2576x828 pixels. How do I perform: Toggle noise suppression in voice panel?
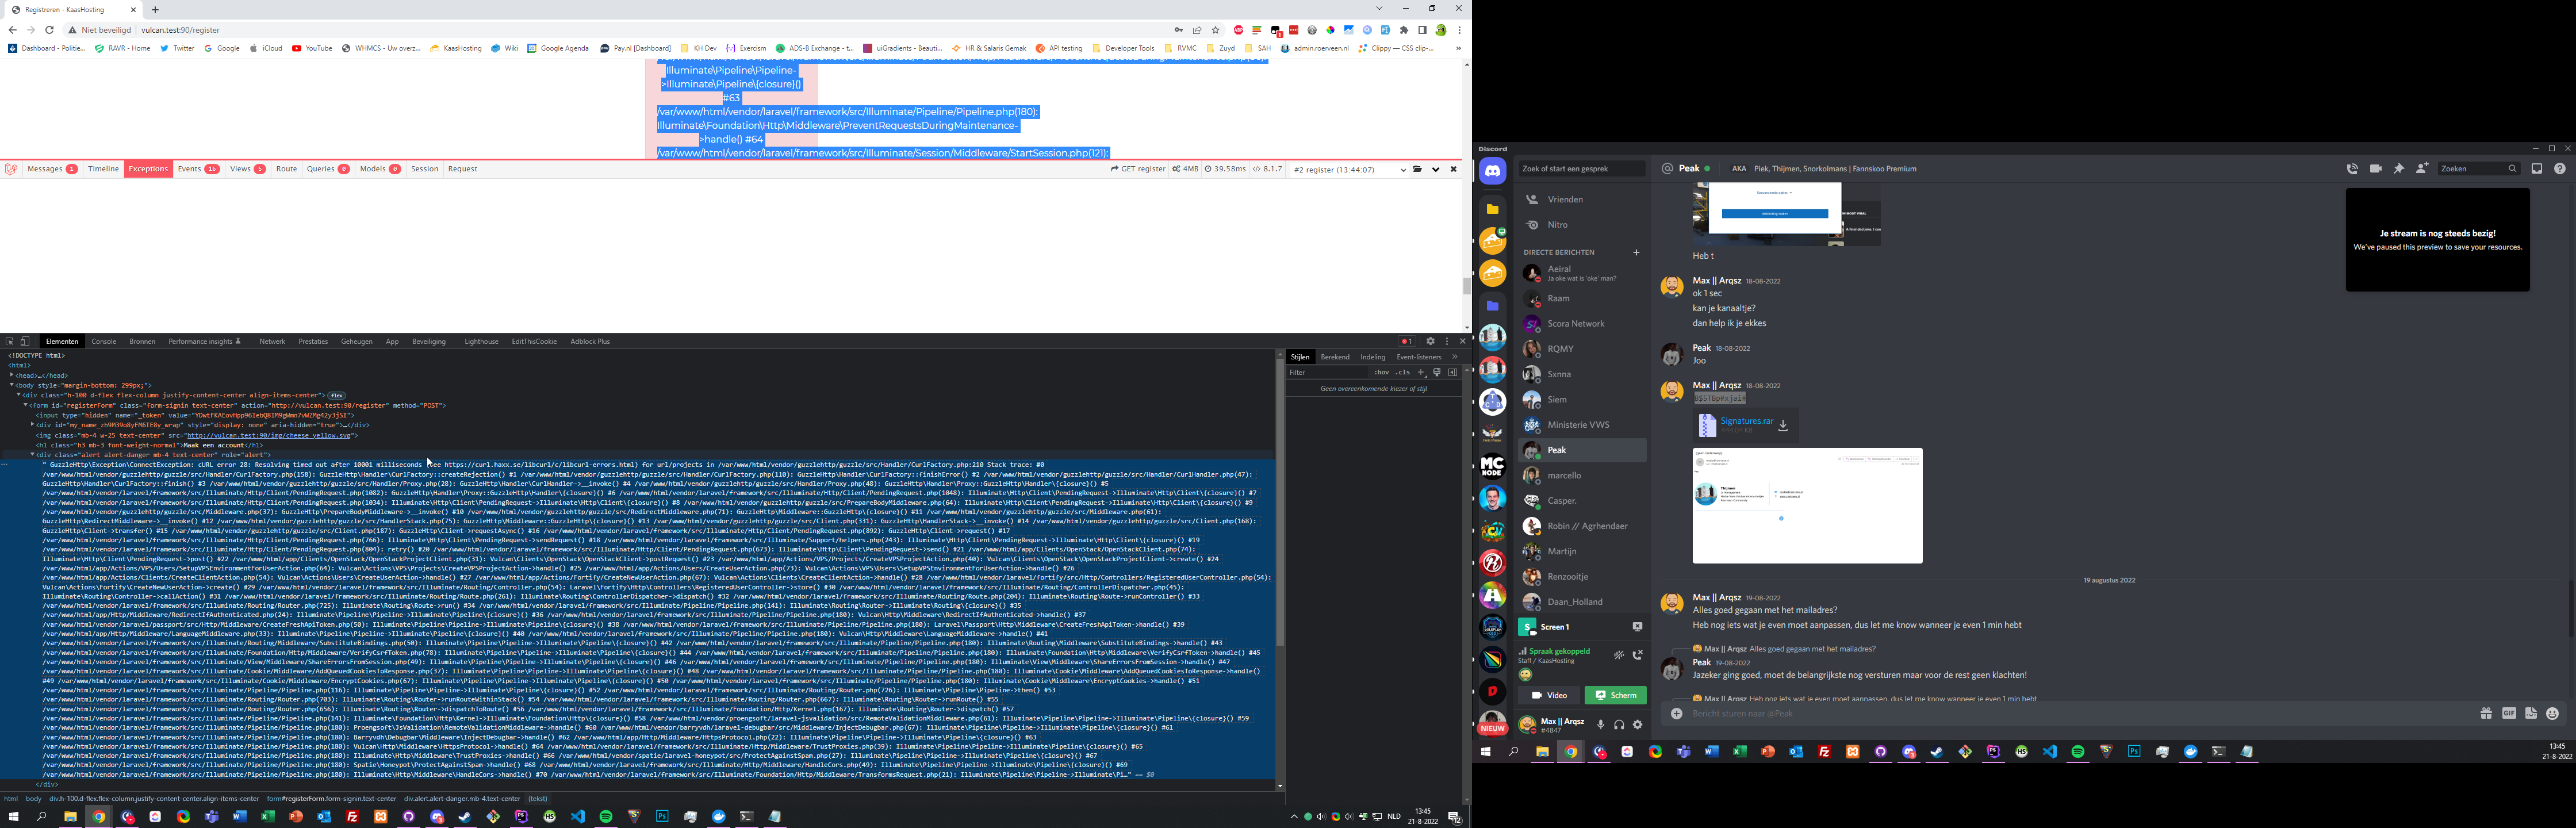pos(1618,655)
